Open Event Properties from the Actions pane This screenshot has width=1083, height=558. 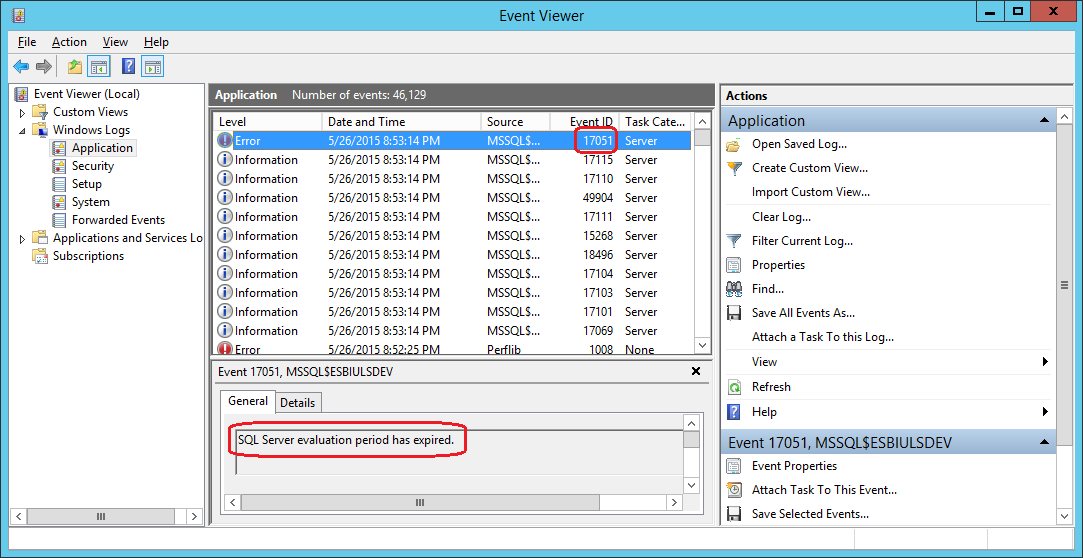(794, 466)
